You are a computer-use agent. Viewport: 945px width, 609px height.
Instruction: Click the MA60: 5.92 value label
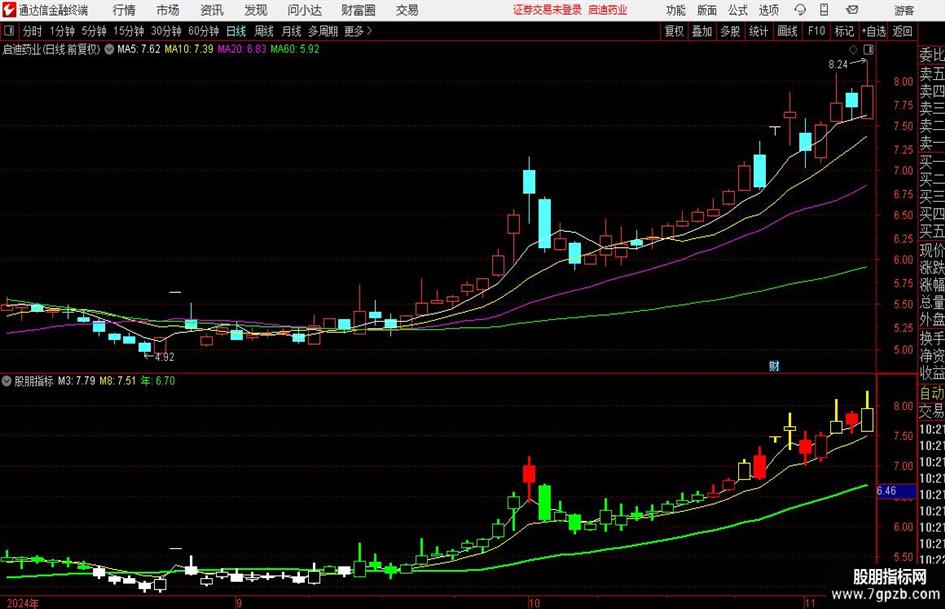click(295, 49)
